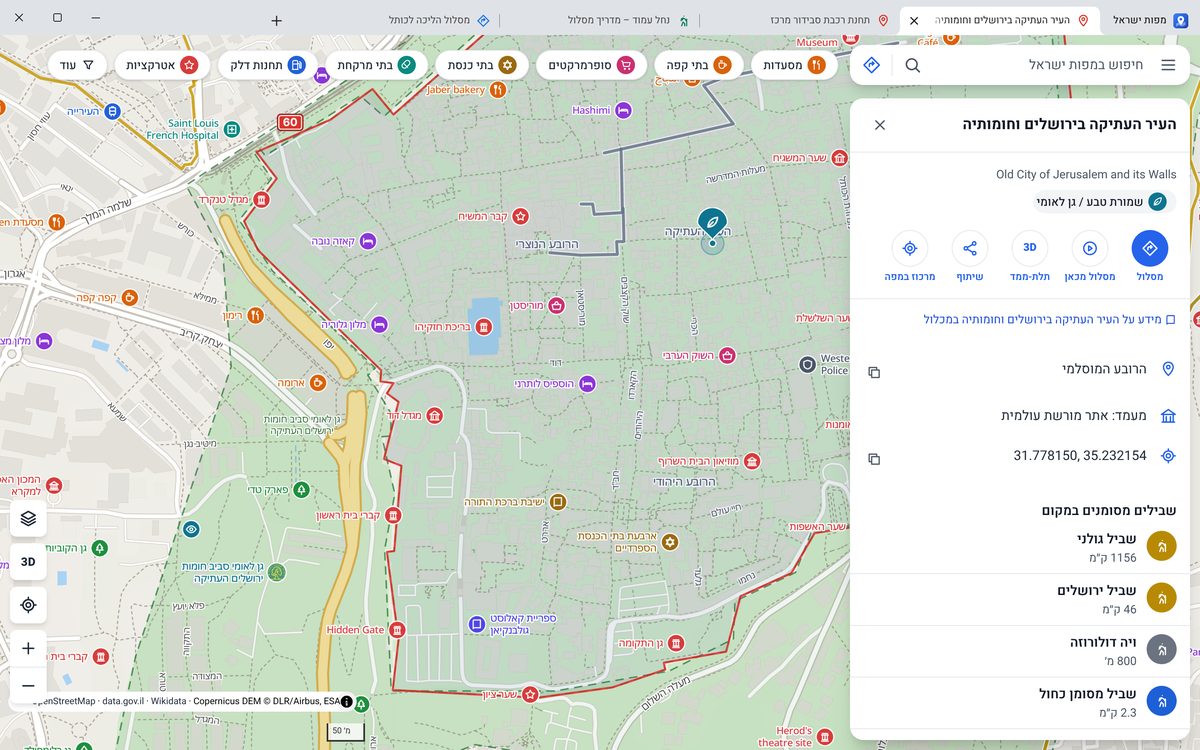Switch to מסלול הליכה לכותל tab

click(x=398, y=20)
